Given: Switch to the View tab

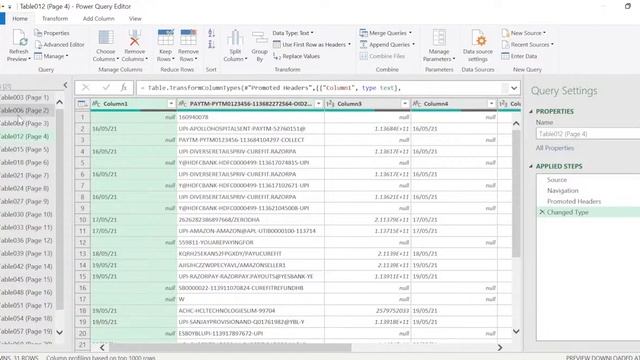Looking at the screenshot, I should tap(135, 19).
